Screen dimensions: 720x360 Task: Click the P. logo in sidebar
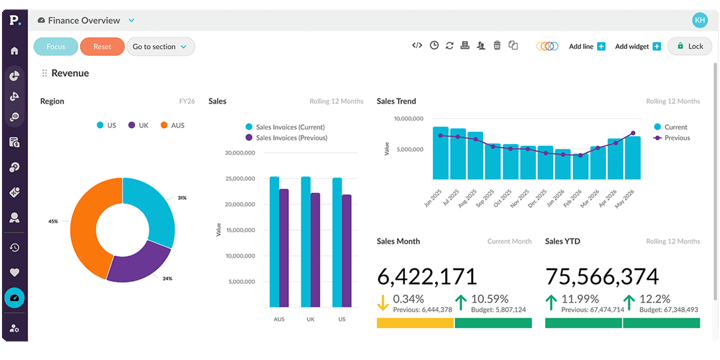[15, 21]
